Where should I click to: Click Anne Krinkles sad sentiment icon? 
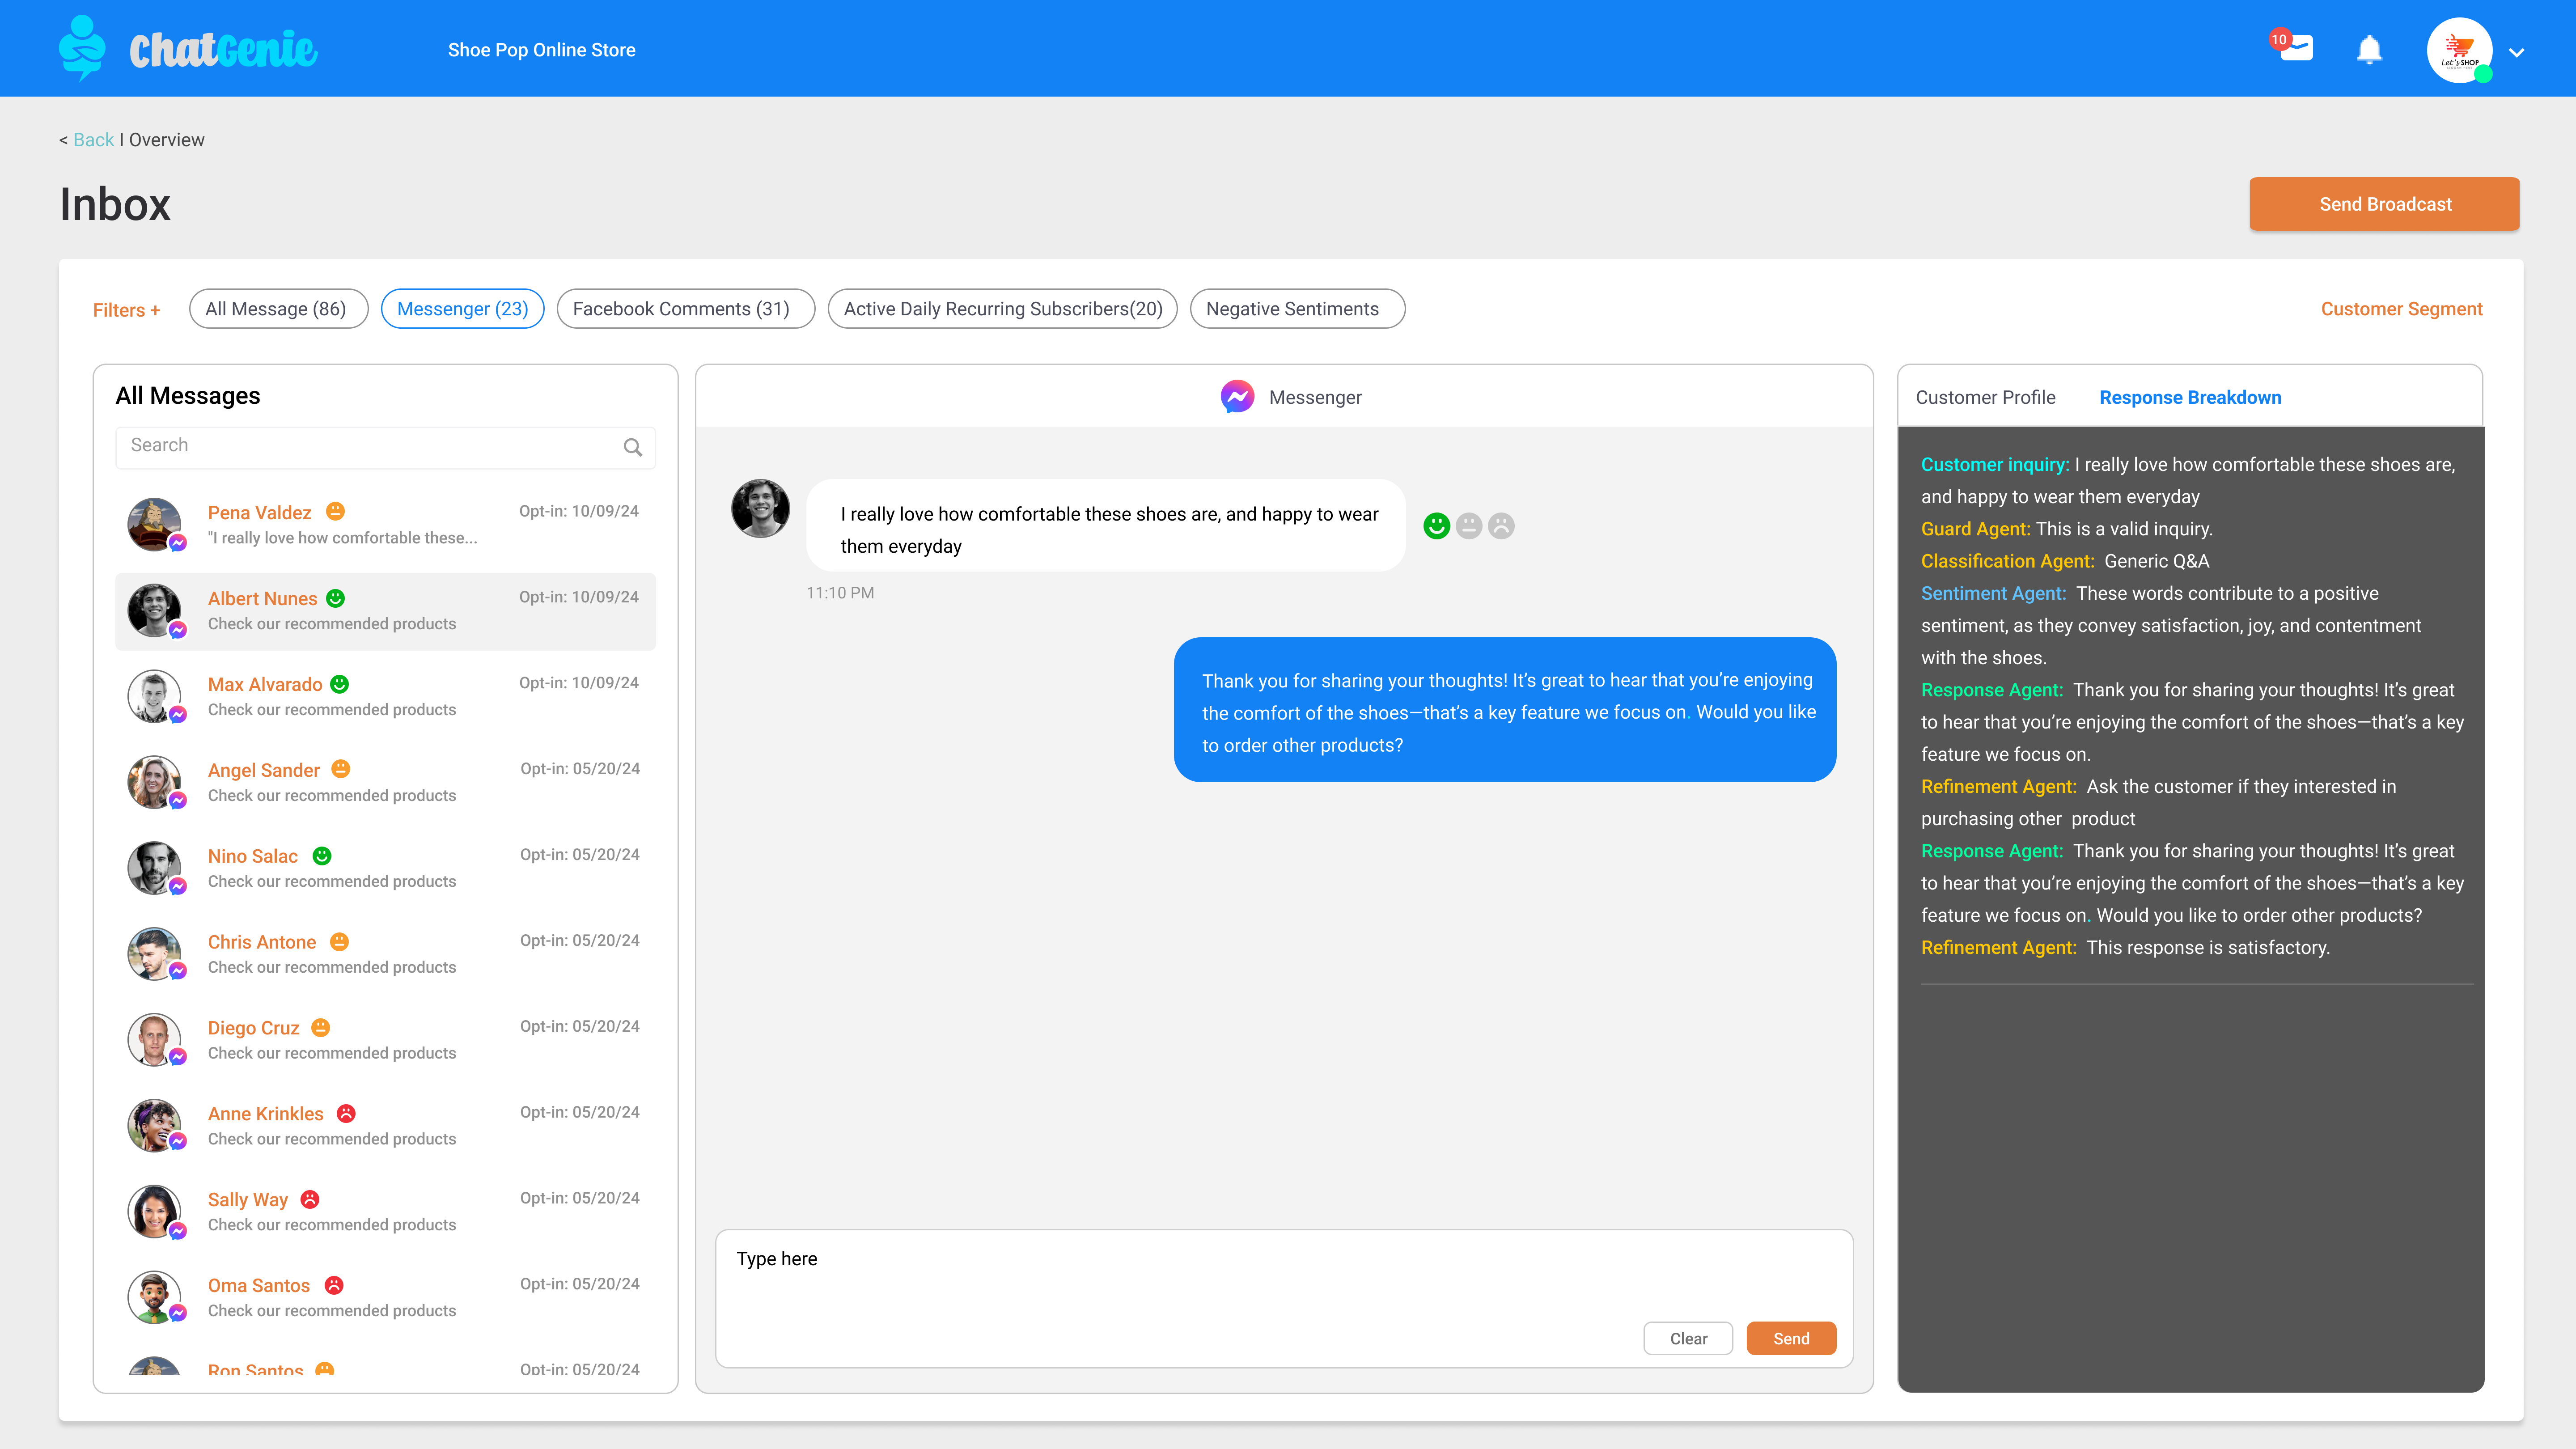pos(346,1113)
